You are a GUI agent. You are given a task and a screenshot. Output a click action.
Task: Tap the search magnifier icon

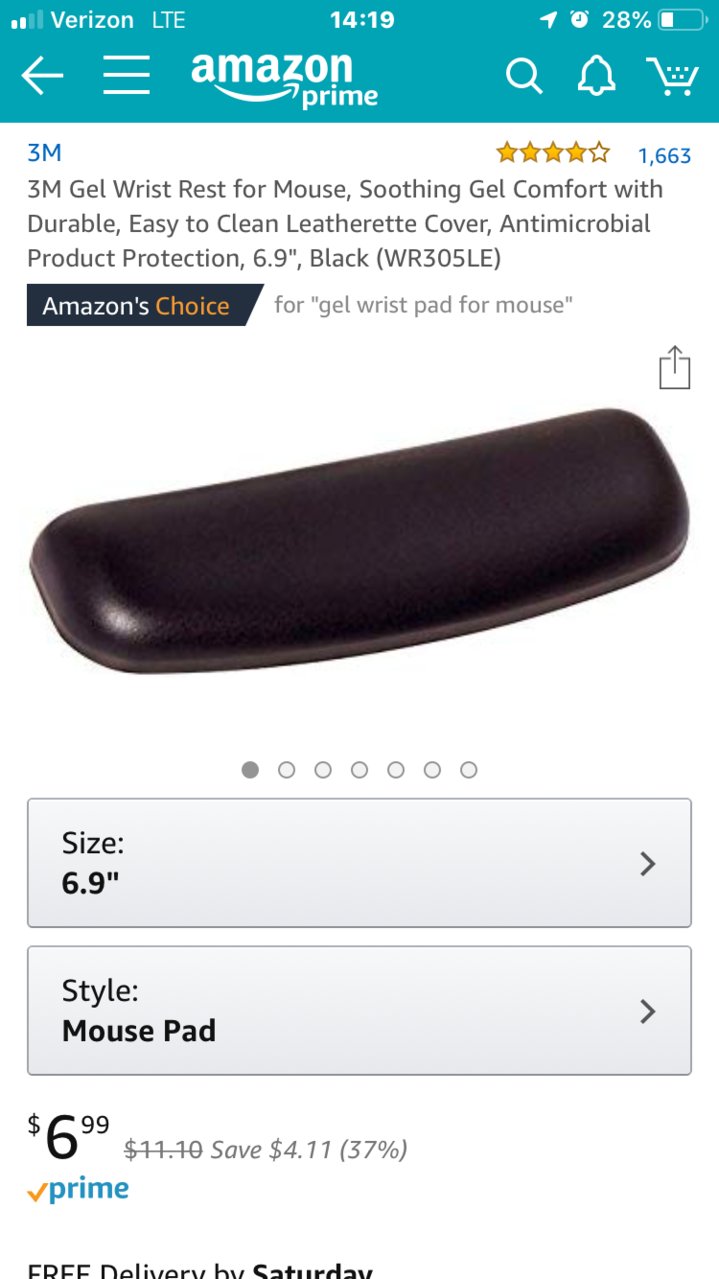pyautogui.click(x=524, y=76)
